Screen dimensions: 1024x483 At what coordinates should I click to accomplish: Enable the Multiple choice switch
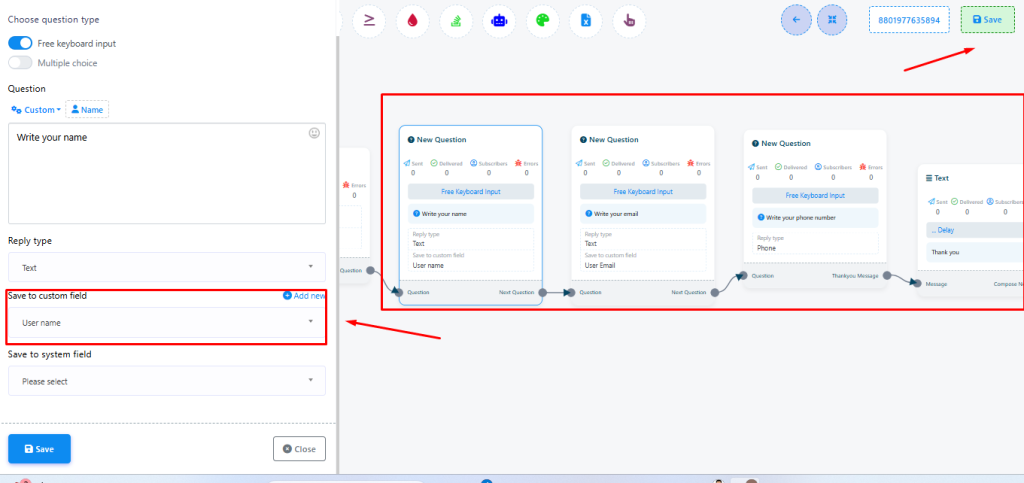[20, 63]
